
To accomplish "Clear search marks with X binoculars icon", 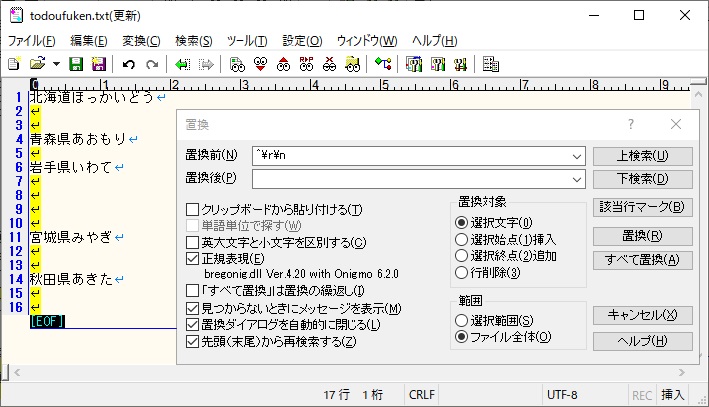I will 330,64.
